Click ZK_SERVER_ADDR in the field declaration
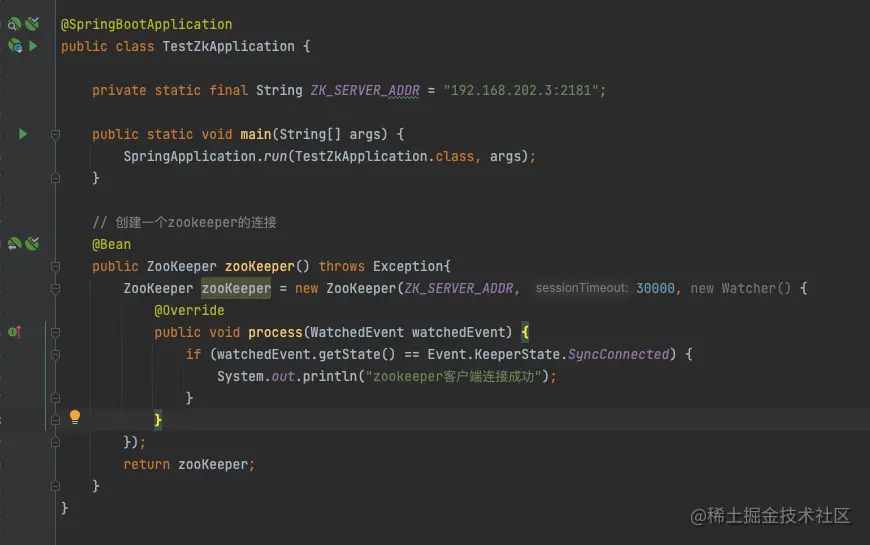 click(365, 90)
